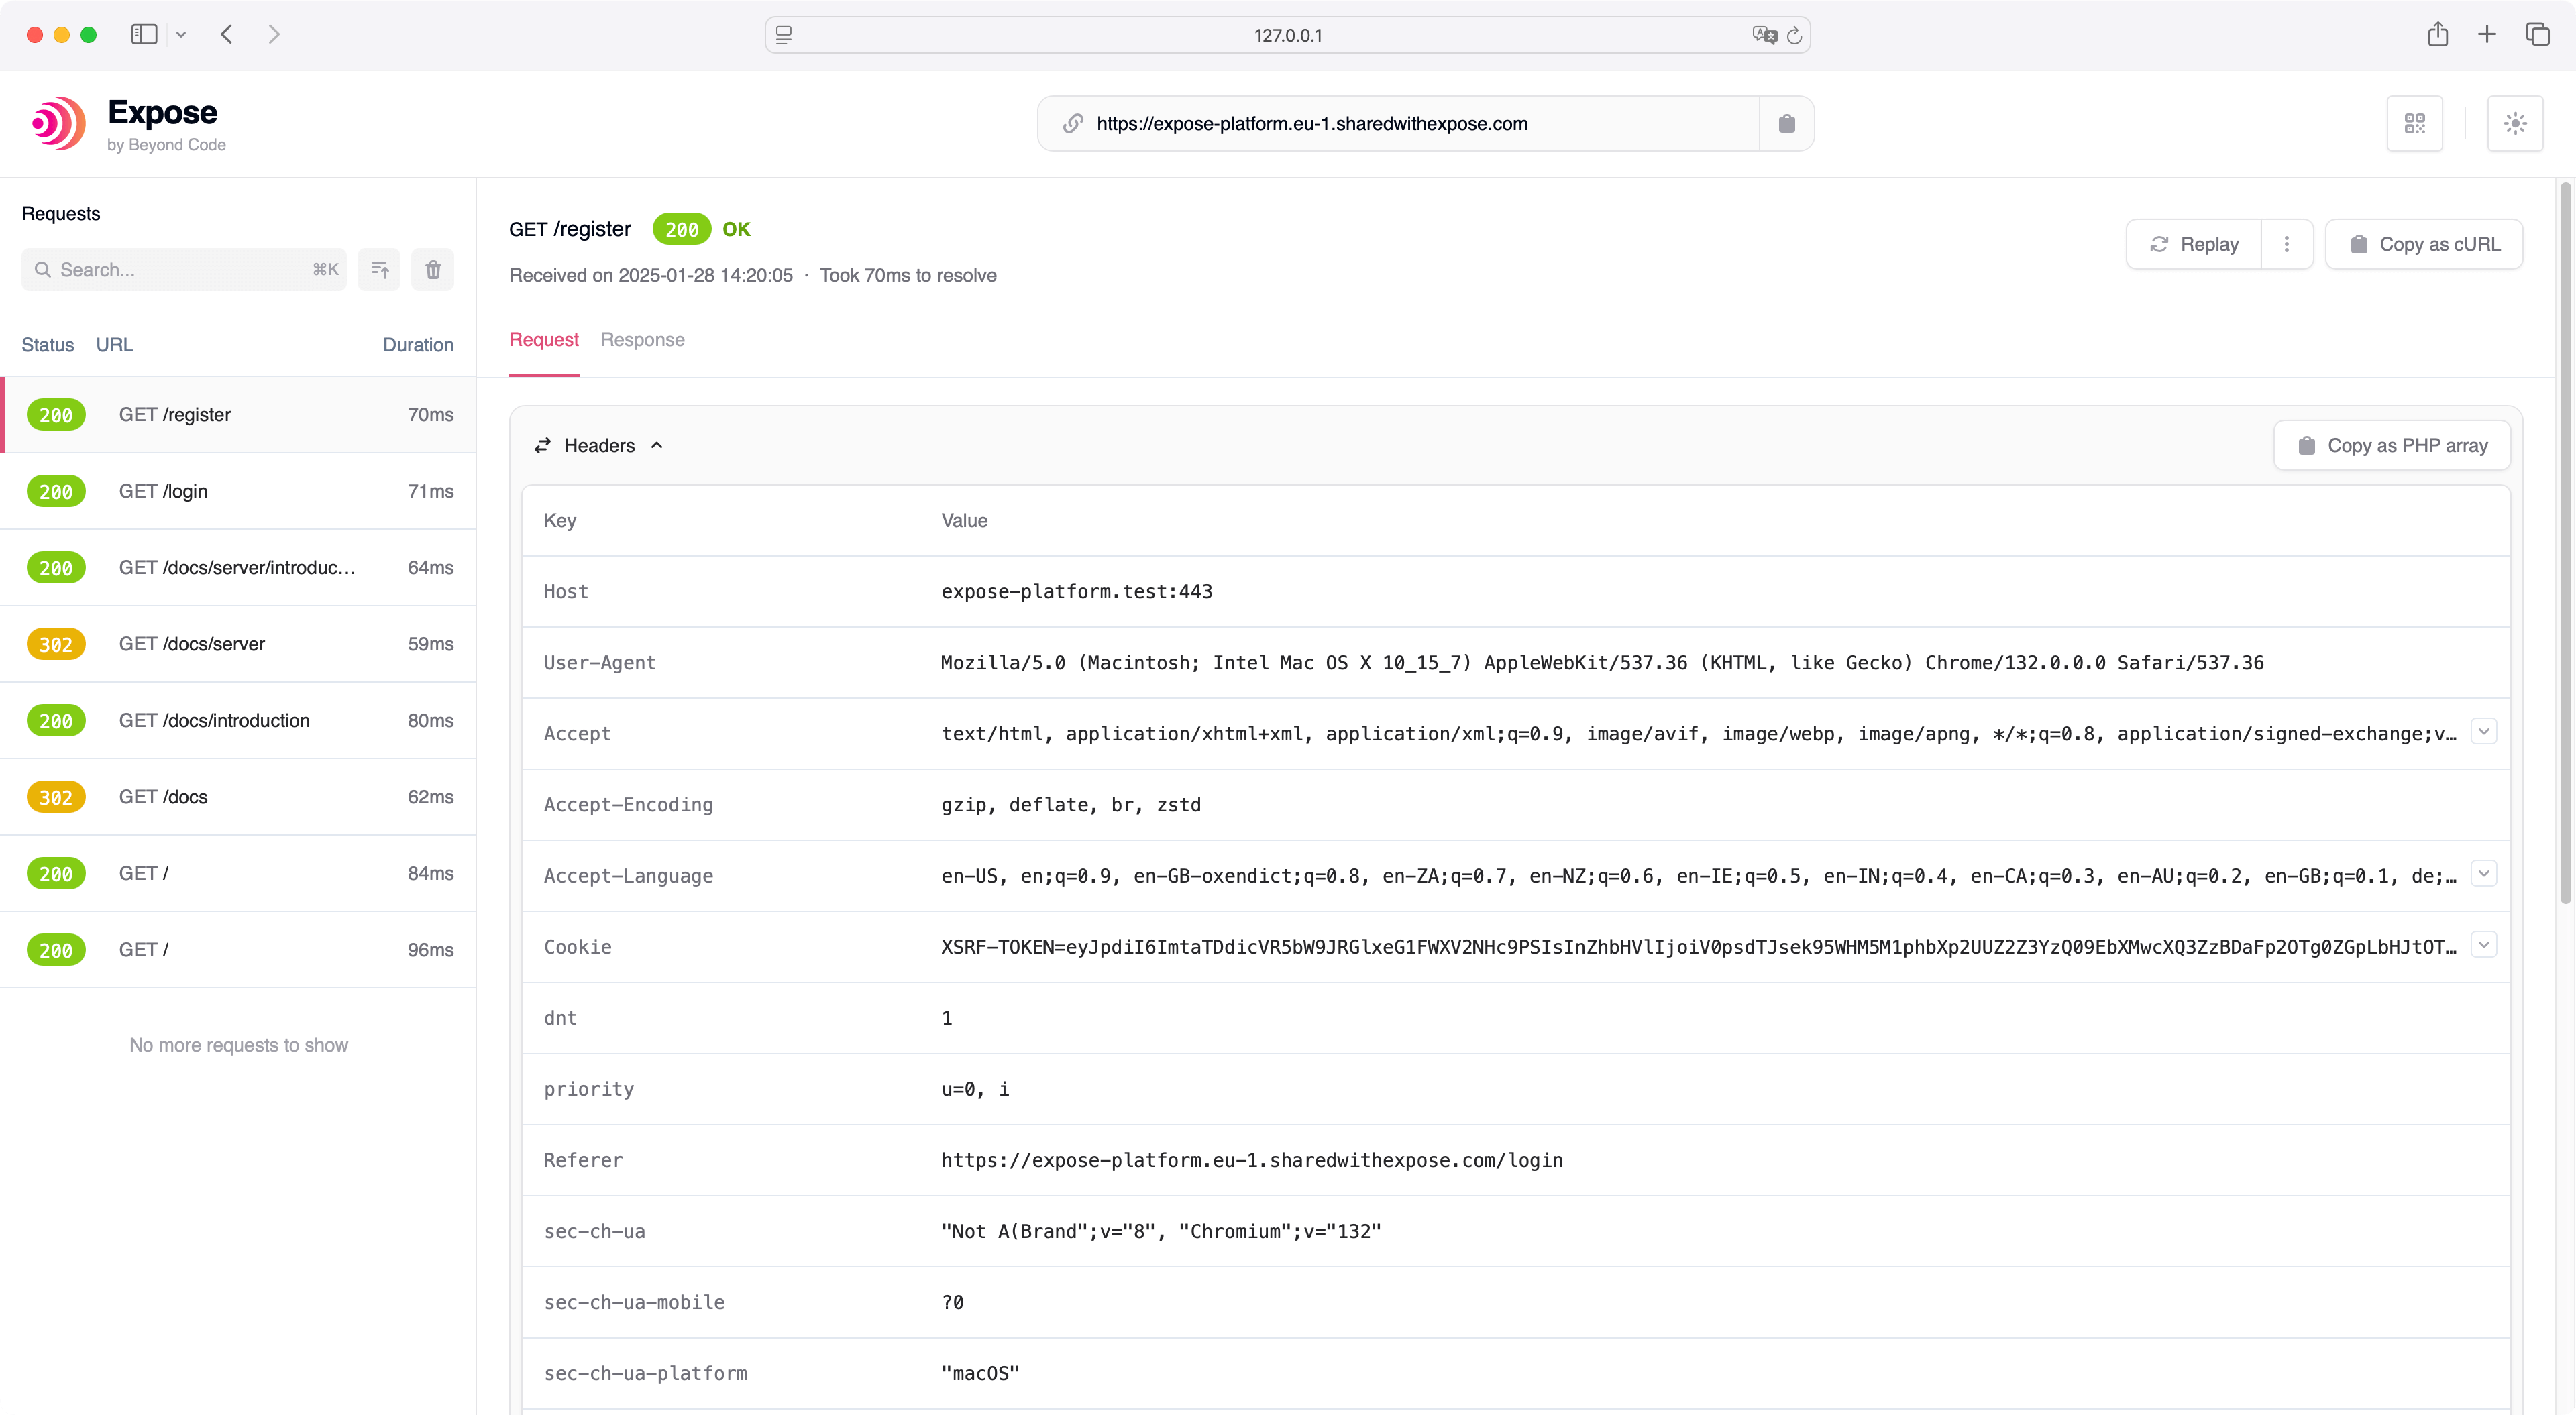Open Replay more options menu
2576x1415 pixels.
2287,244
